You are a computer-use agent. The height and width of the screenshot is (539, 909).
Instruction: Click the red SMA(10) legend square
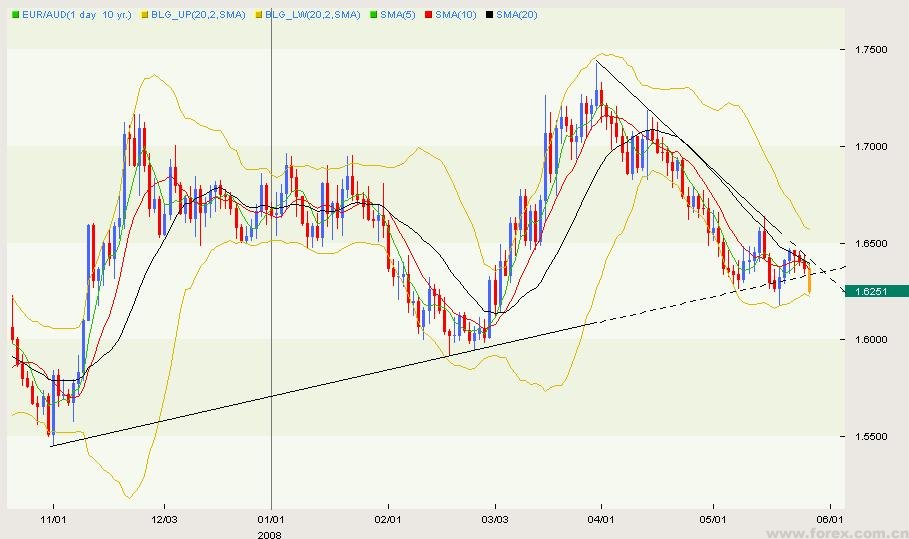coord(427,15)
